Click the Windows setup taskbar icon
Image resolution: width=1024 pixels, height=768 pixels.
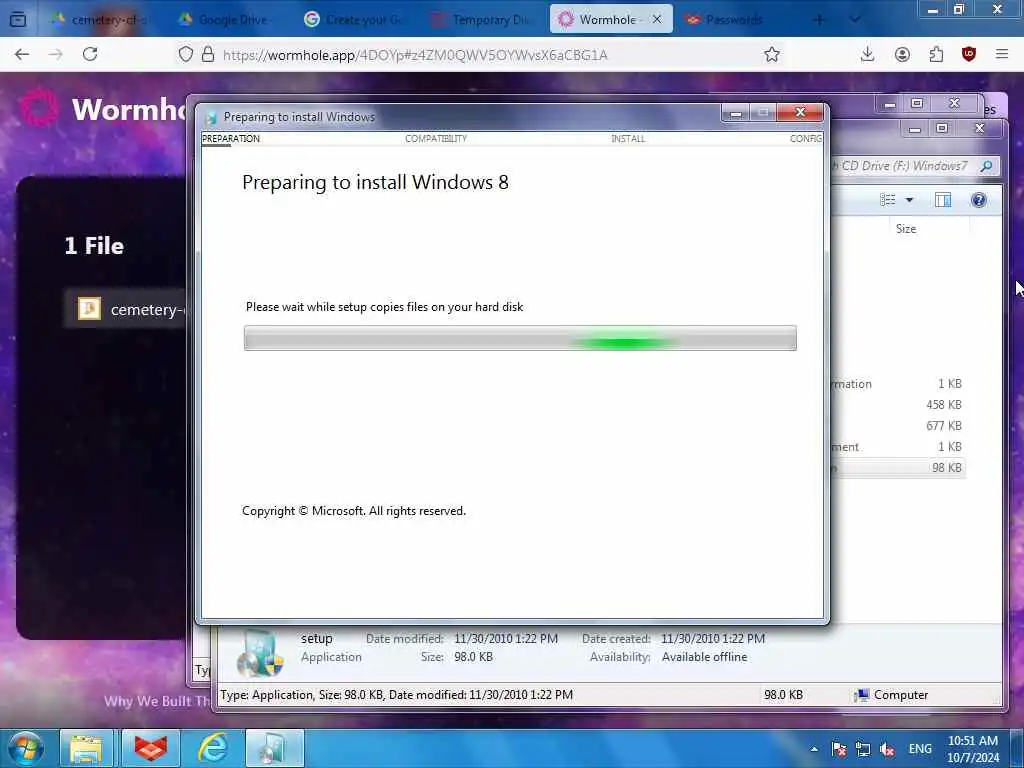pos(274,748)
